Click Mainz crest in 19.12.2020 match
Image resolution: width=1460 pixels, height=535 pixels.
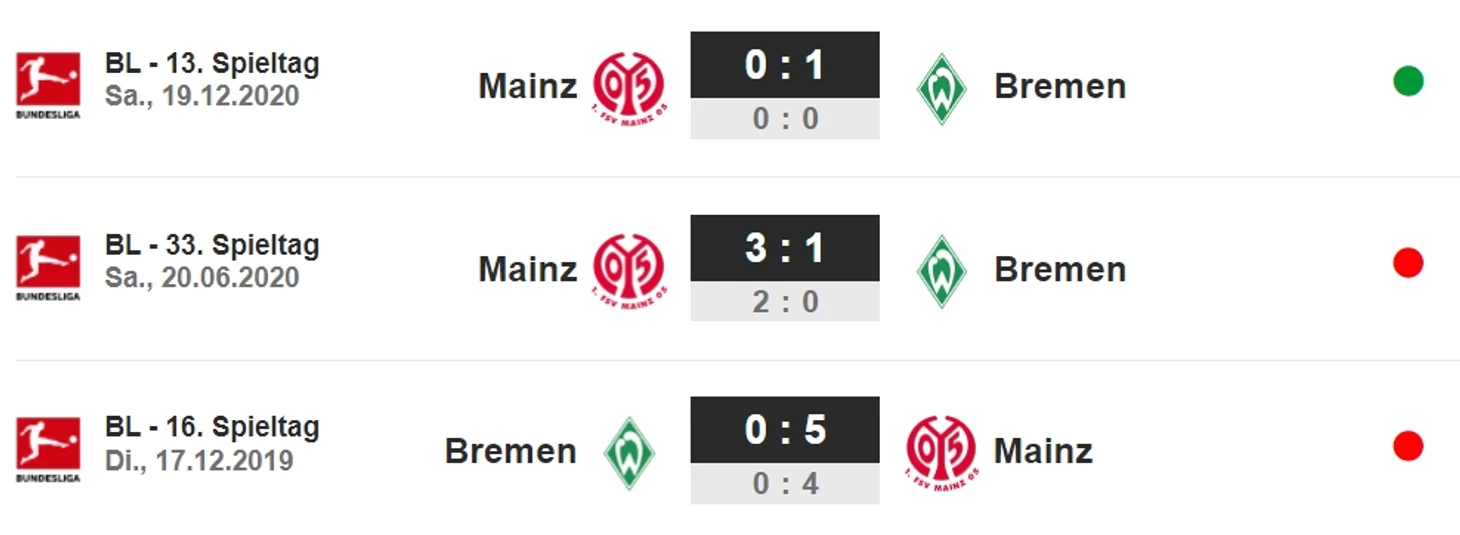pyautogui.click(x=628, y=86)
